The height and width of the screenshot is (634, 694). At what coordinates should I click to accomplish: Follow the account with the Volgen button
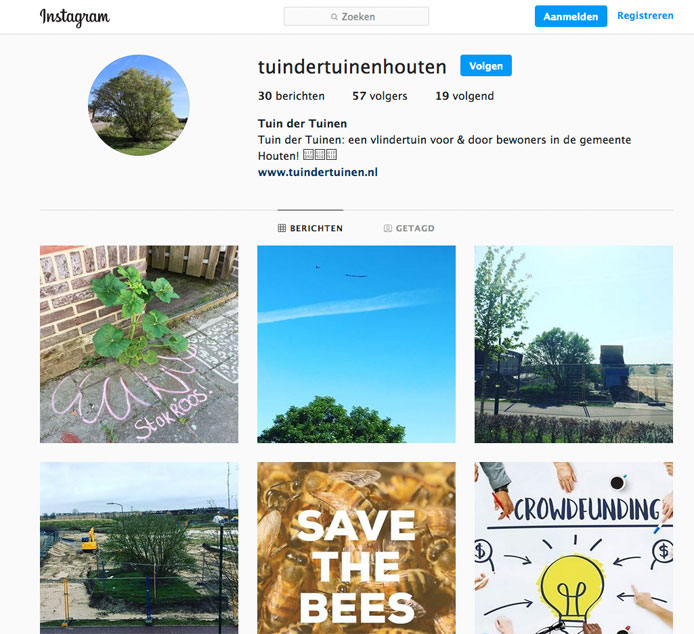[486, 66]
